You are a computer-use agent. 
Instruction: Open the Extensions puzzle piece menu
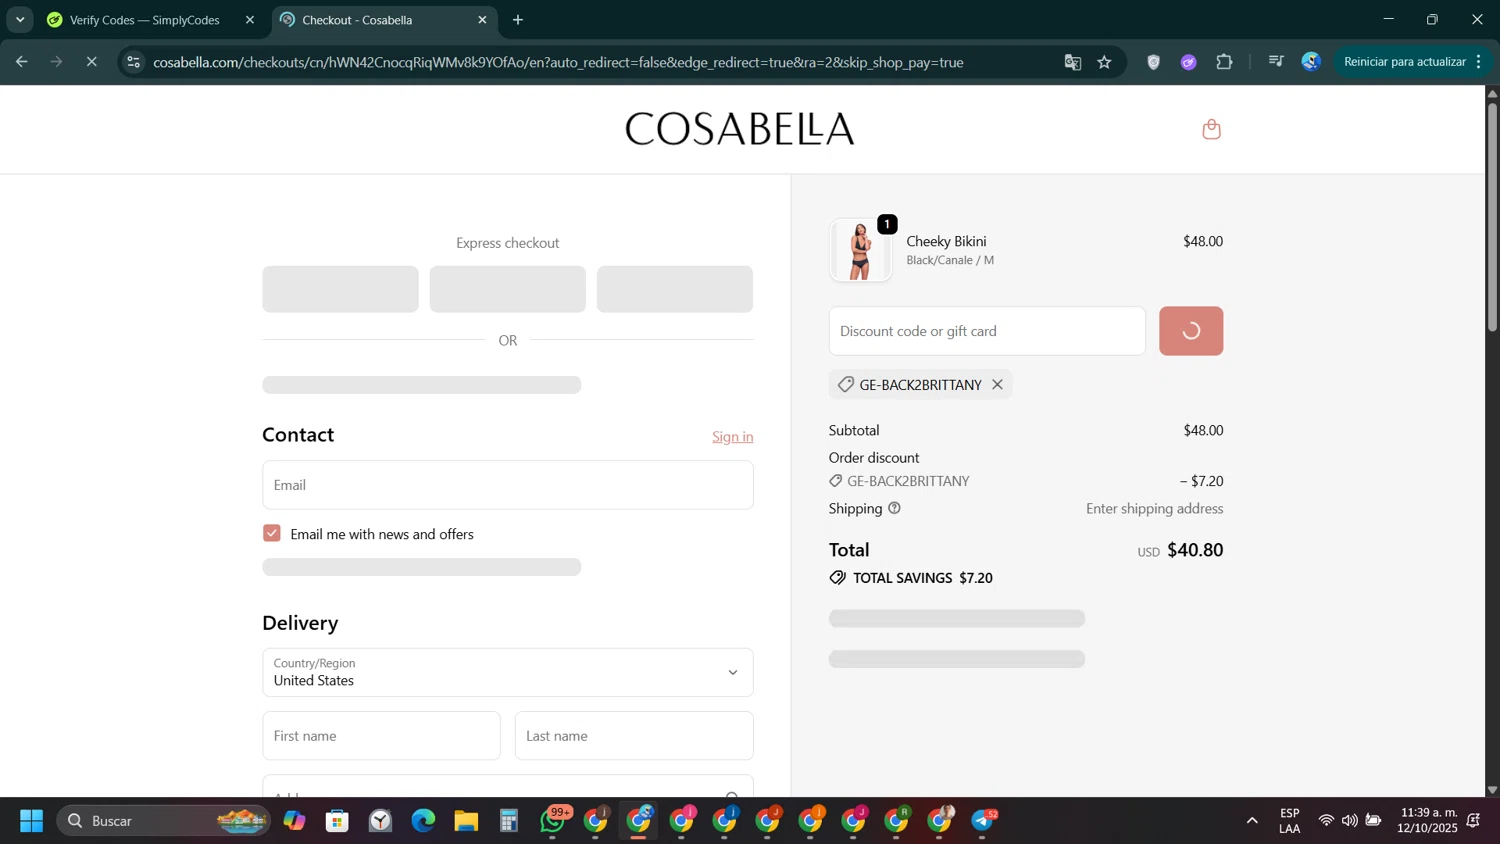[1224, 62]
